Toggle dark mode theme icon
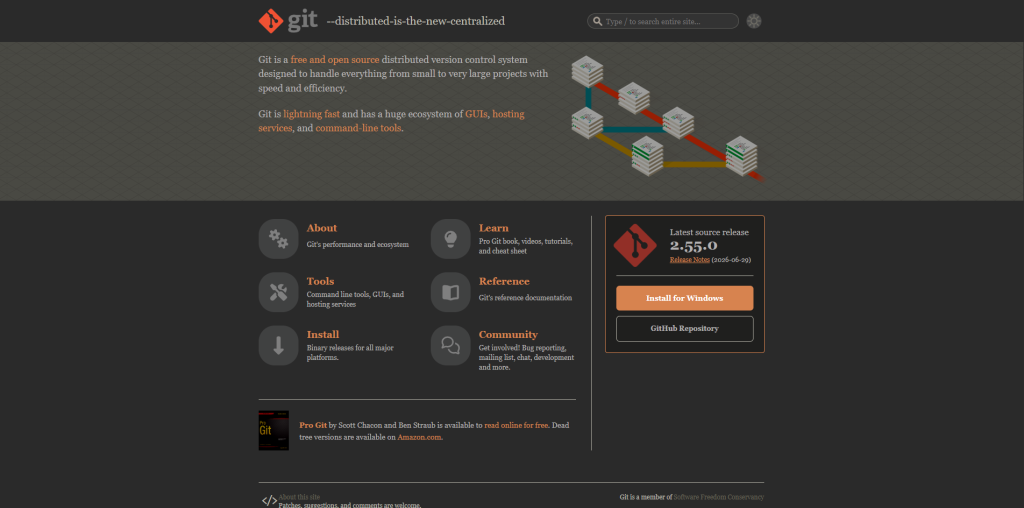This screenshot has height=508, width=1024. coord(754,21)
